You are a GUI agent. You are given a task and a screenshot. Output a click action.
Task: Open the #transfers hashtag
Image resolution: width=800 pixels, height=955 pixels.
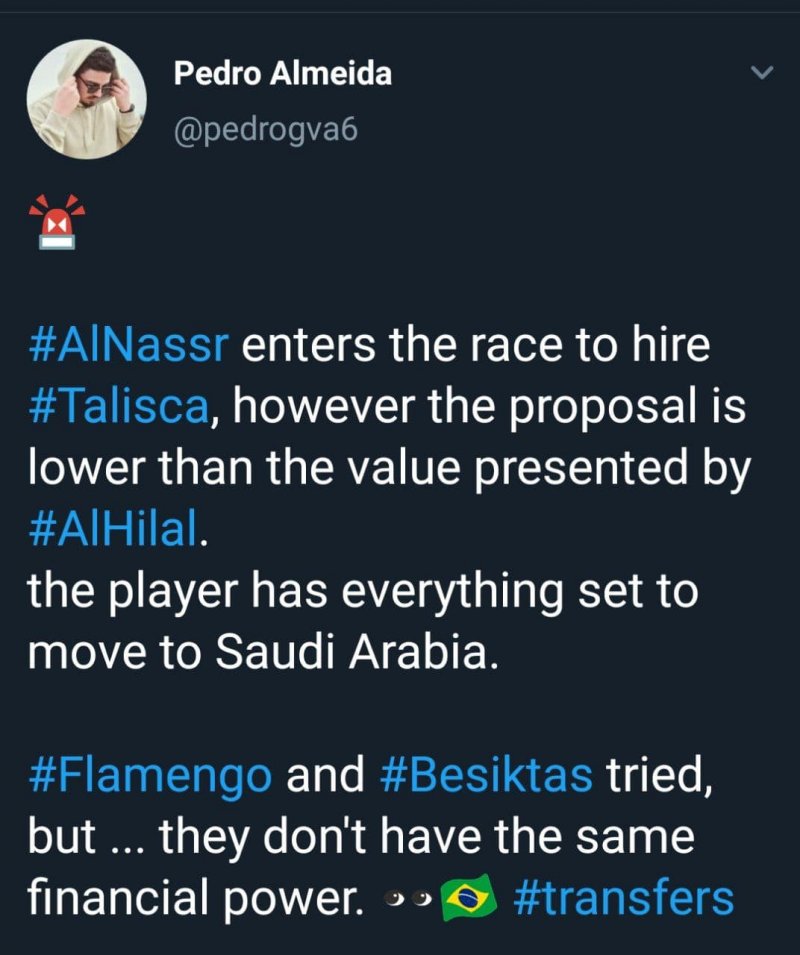[623, 897]
